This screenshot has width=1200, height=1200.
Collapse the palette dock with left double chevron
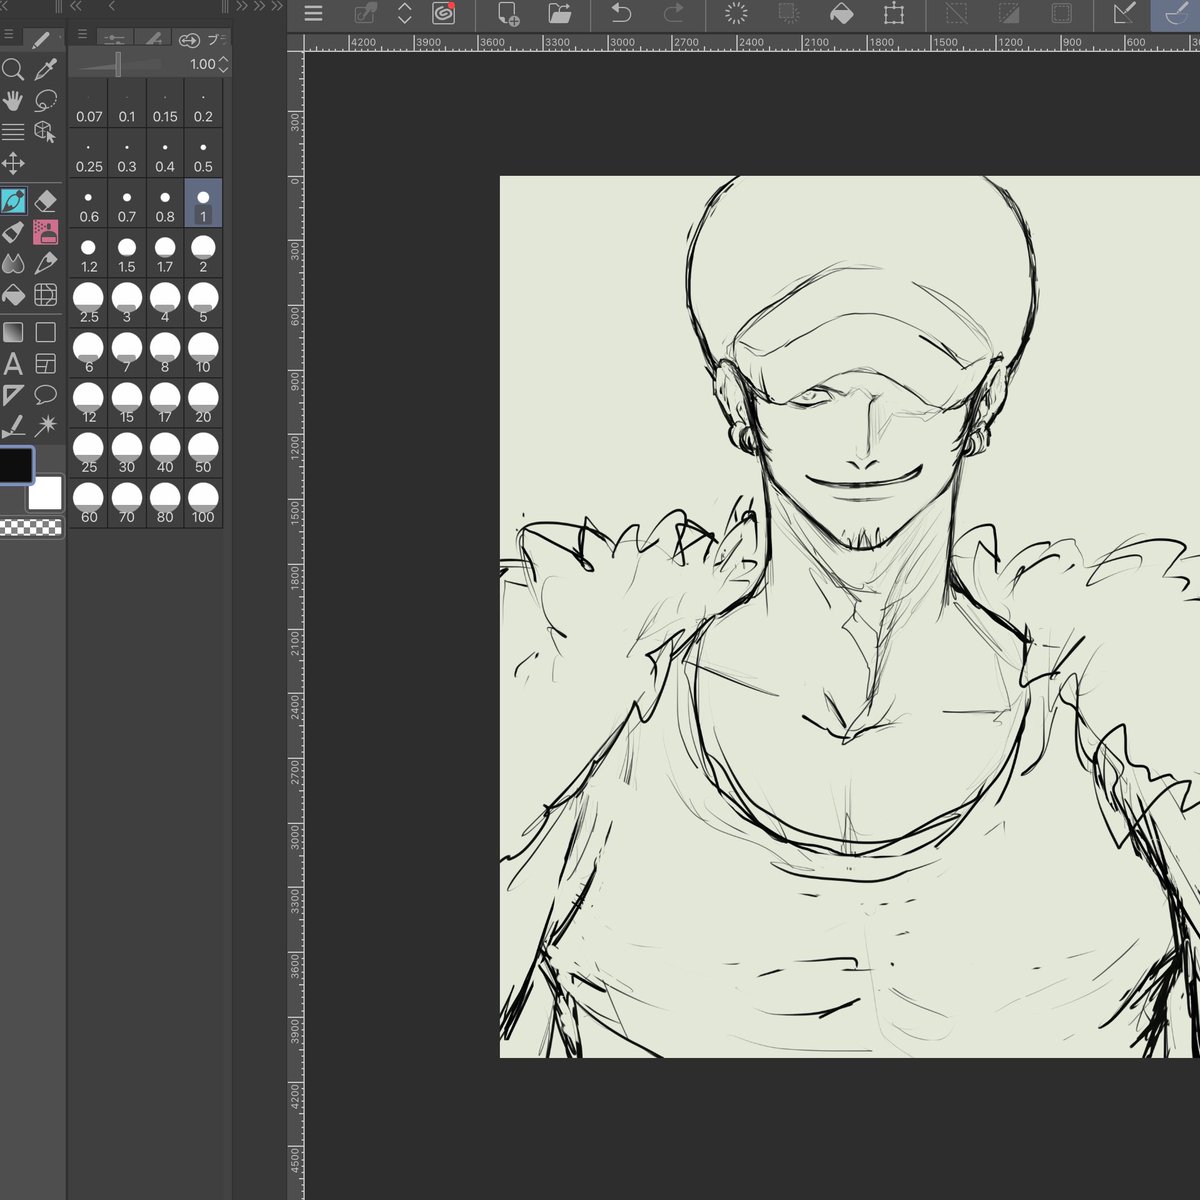point(76,7)
